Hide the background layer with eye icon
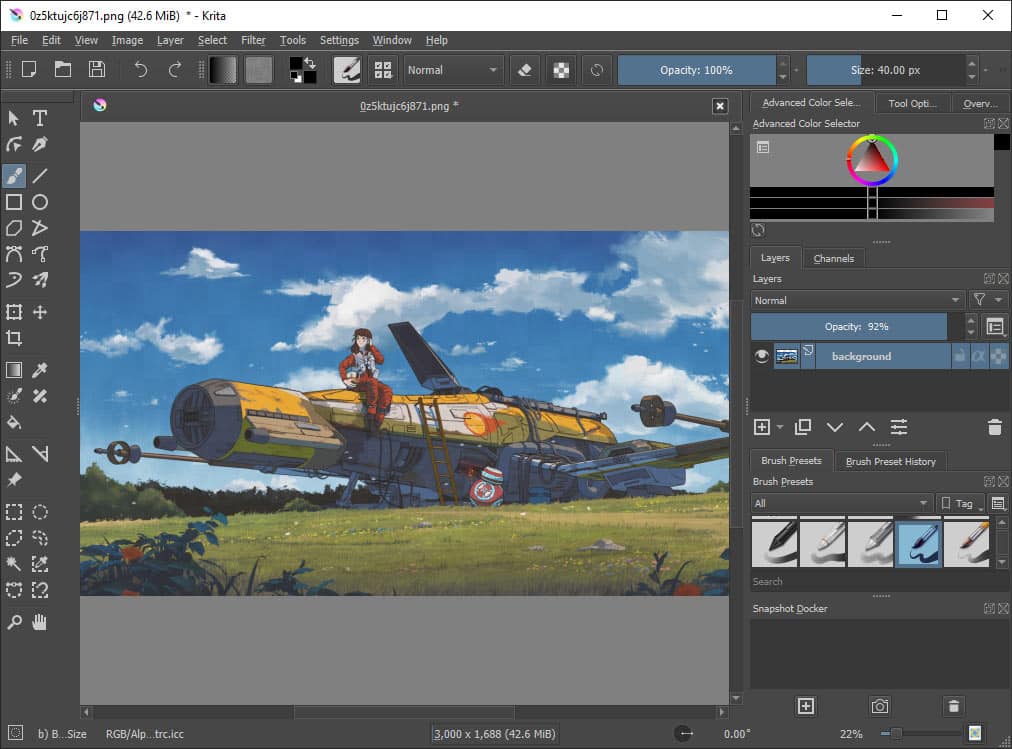The height and width of the screenshot is (749, 1012). tap(762, 356)
